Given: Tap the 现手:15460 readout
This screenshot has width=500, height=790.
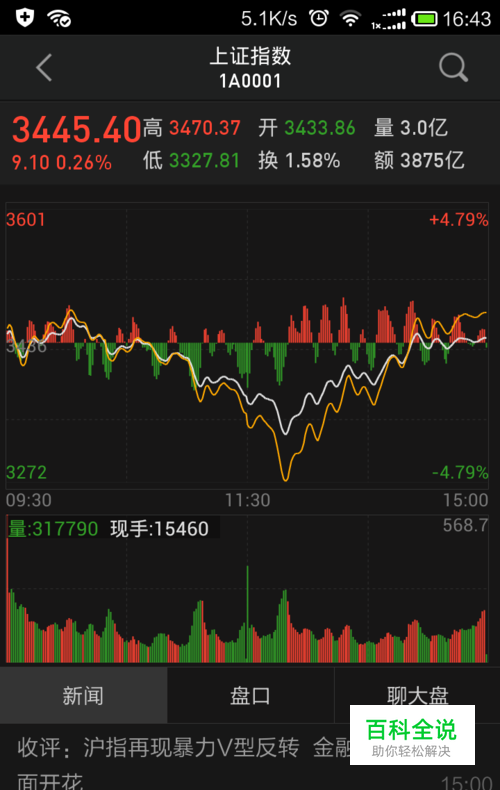Looking at the screenshot, I should point(159,529).
